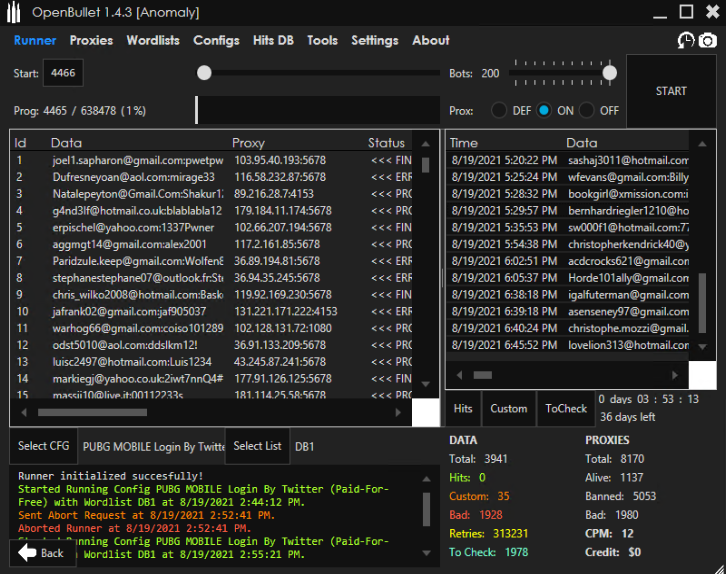726x574 pixels.
Task: Minimize the OpenBullet window
Action: (660, 17)
